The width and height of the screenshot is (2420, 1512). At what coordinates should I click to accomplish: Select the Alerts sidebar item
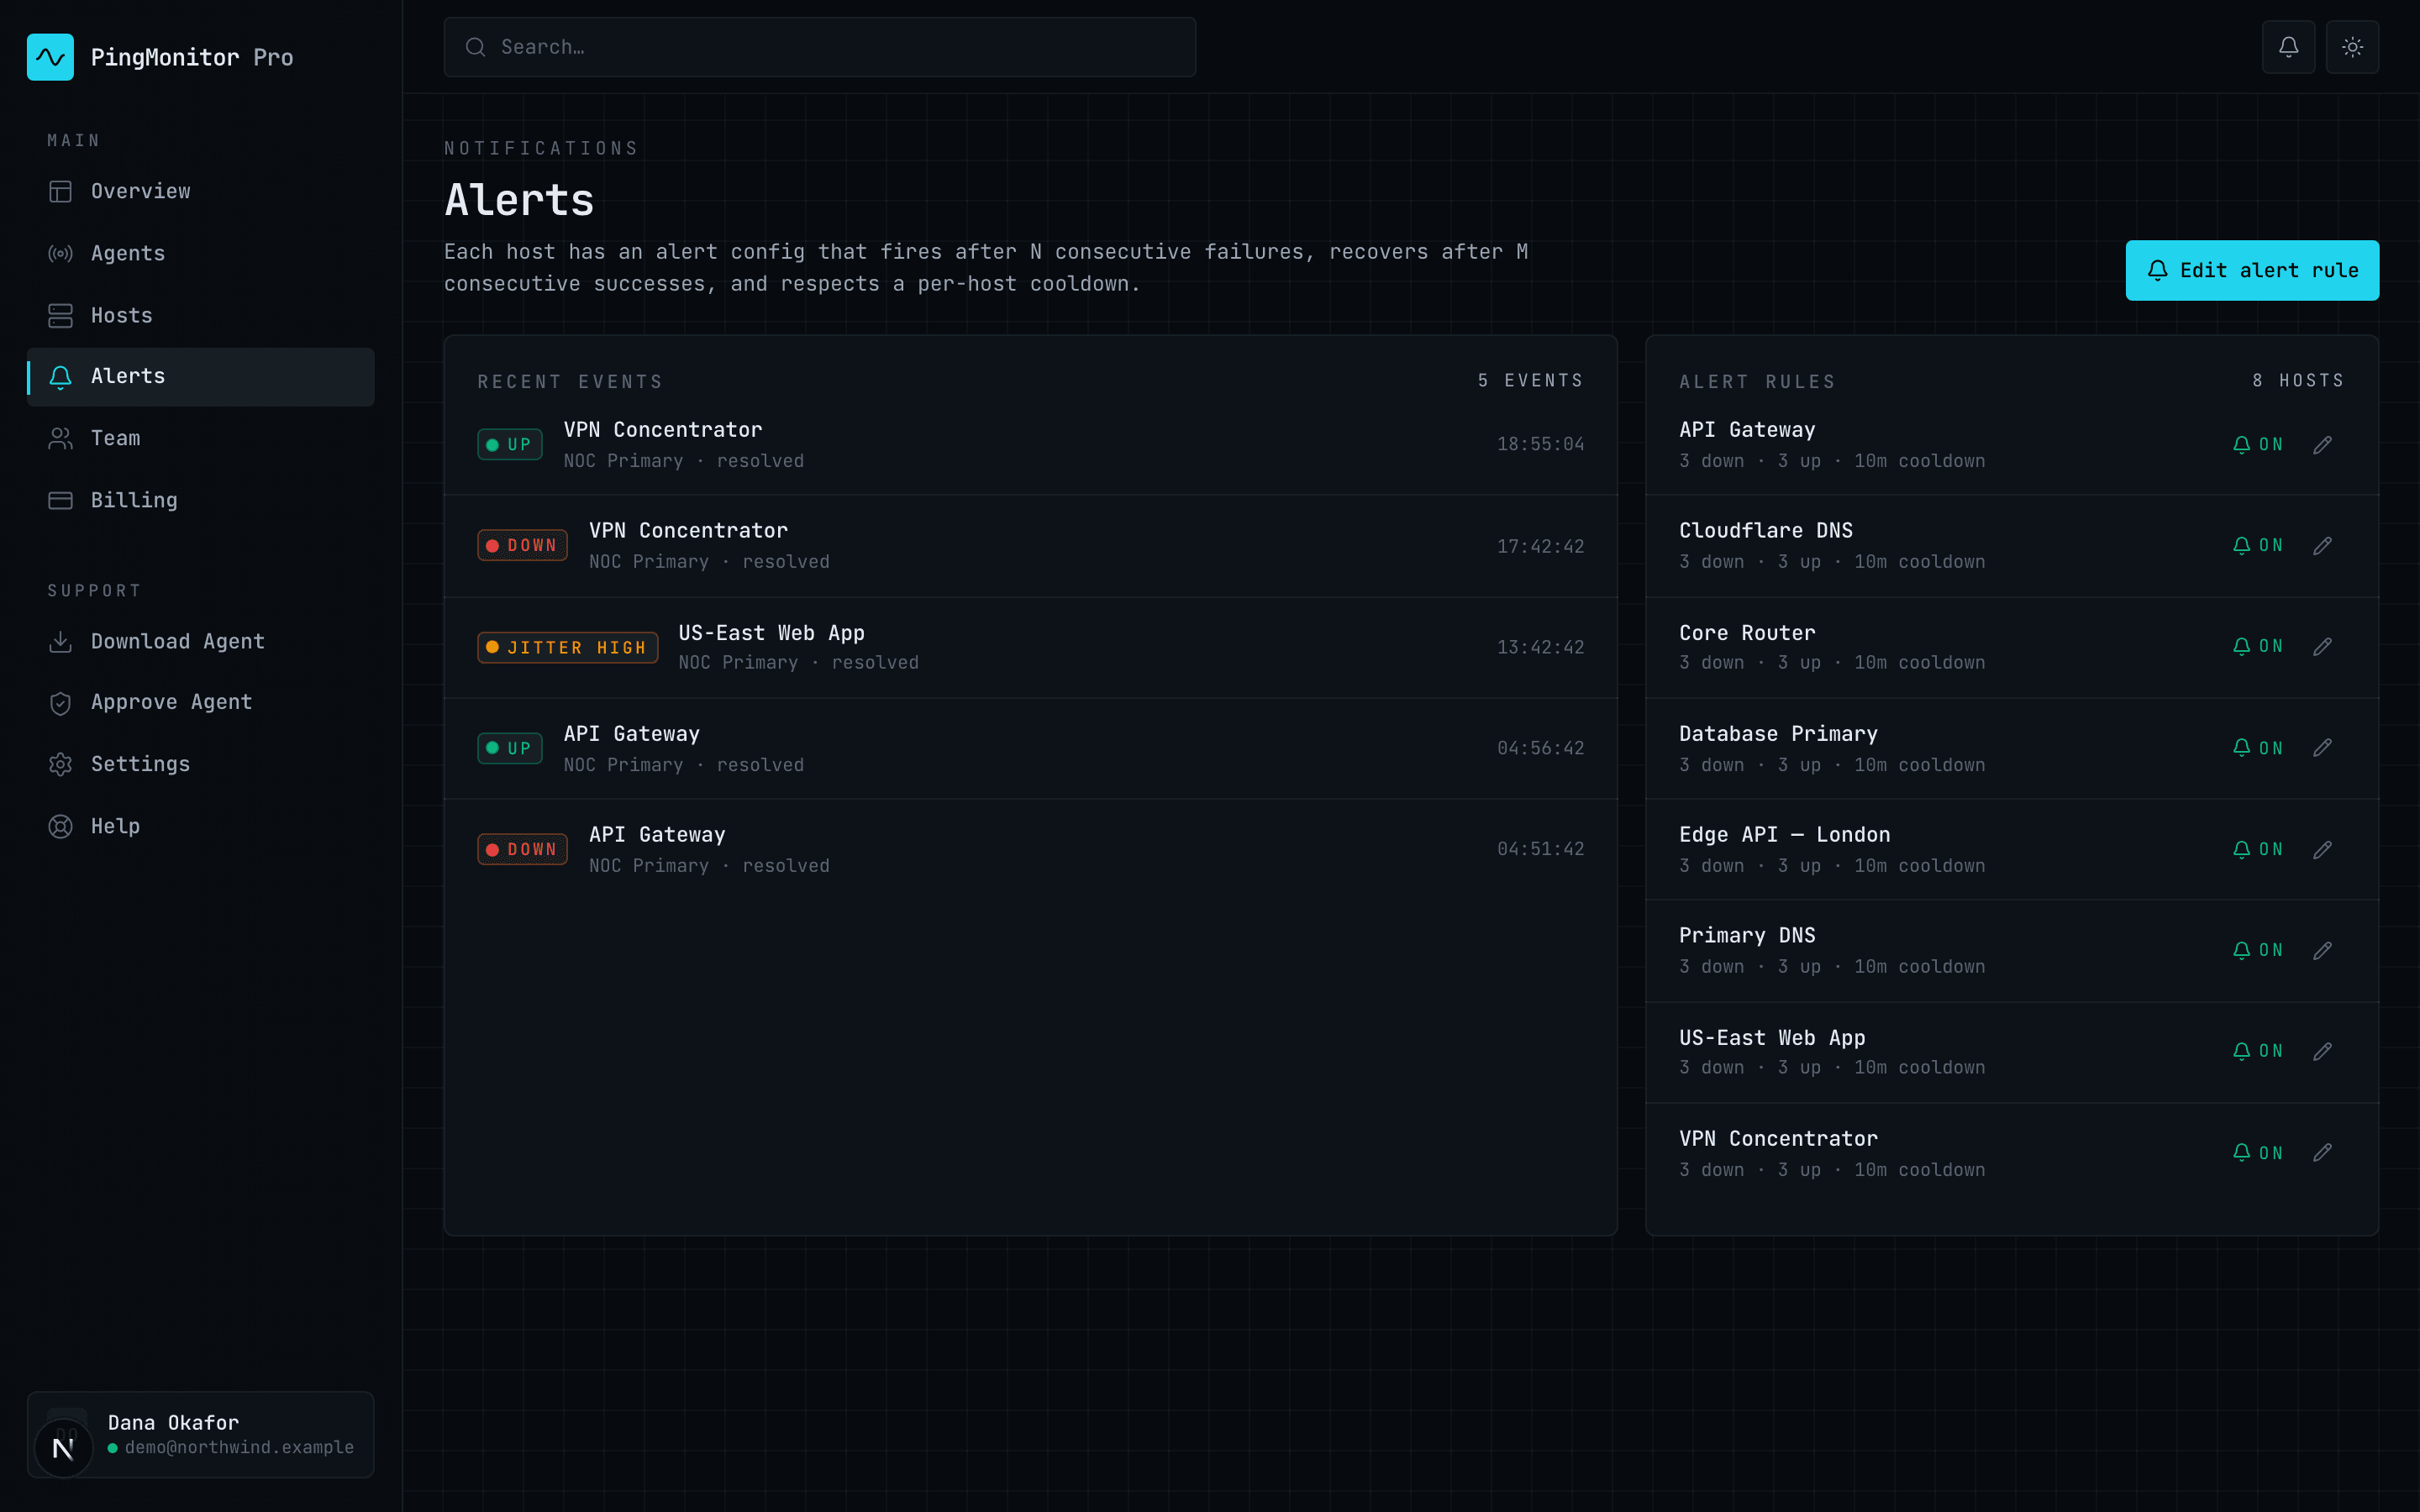click(200, 377)
